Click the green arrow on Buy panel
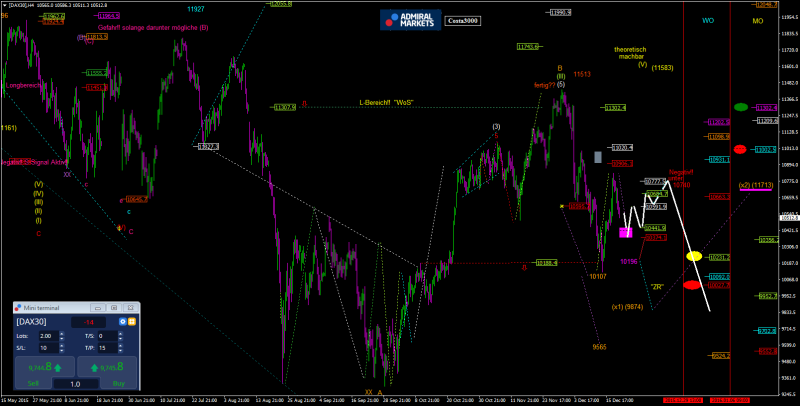 click(95, 368)
